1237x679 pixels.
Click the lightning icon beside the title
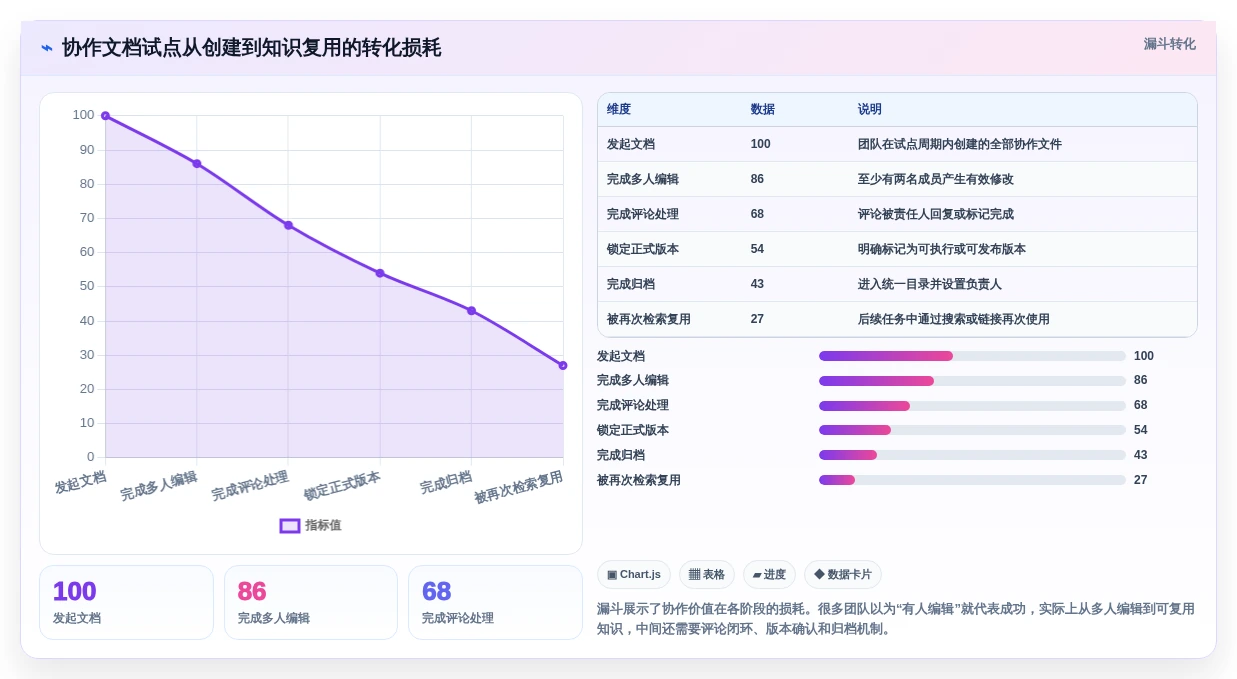(47, 48)
